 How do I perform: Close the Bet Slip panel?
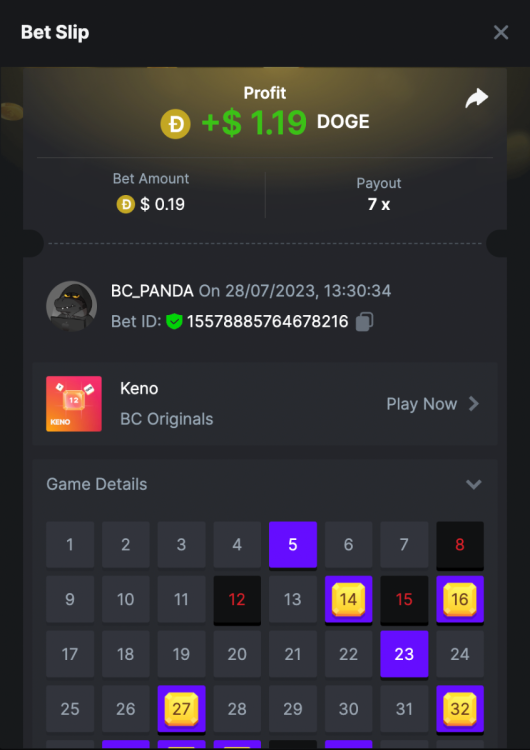[x=501, y=33]
